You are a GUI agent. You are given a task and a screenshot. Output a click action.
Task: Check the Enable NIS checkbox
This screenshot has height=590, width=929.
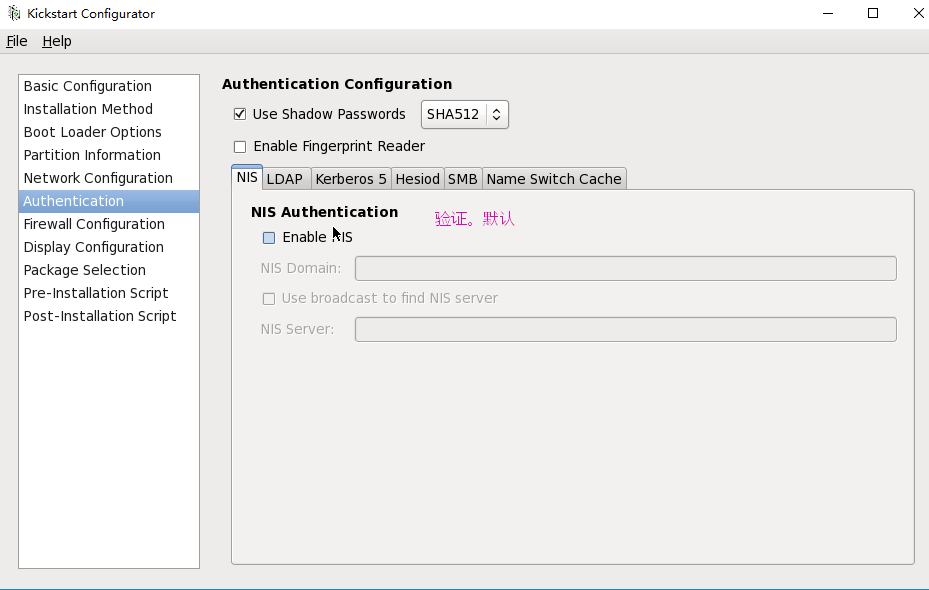point(269,238)
